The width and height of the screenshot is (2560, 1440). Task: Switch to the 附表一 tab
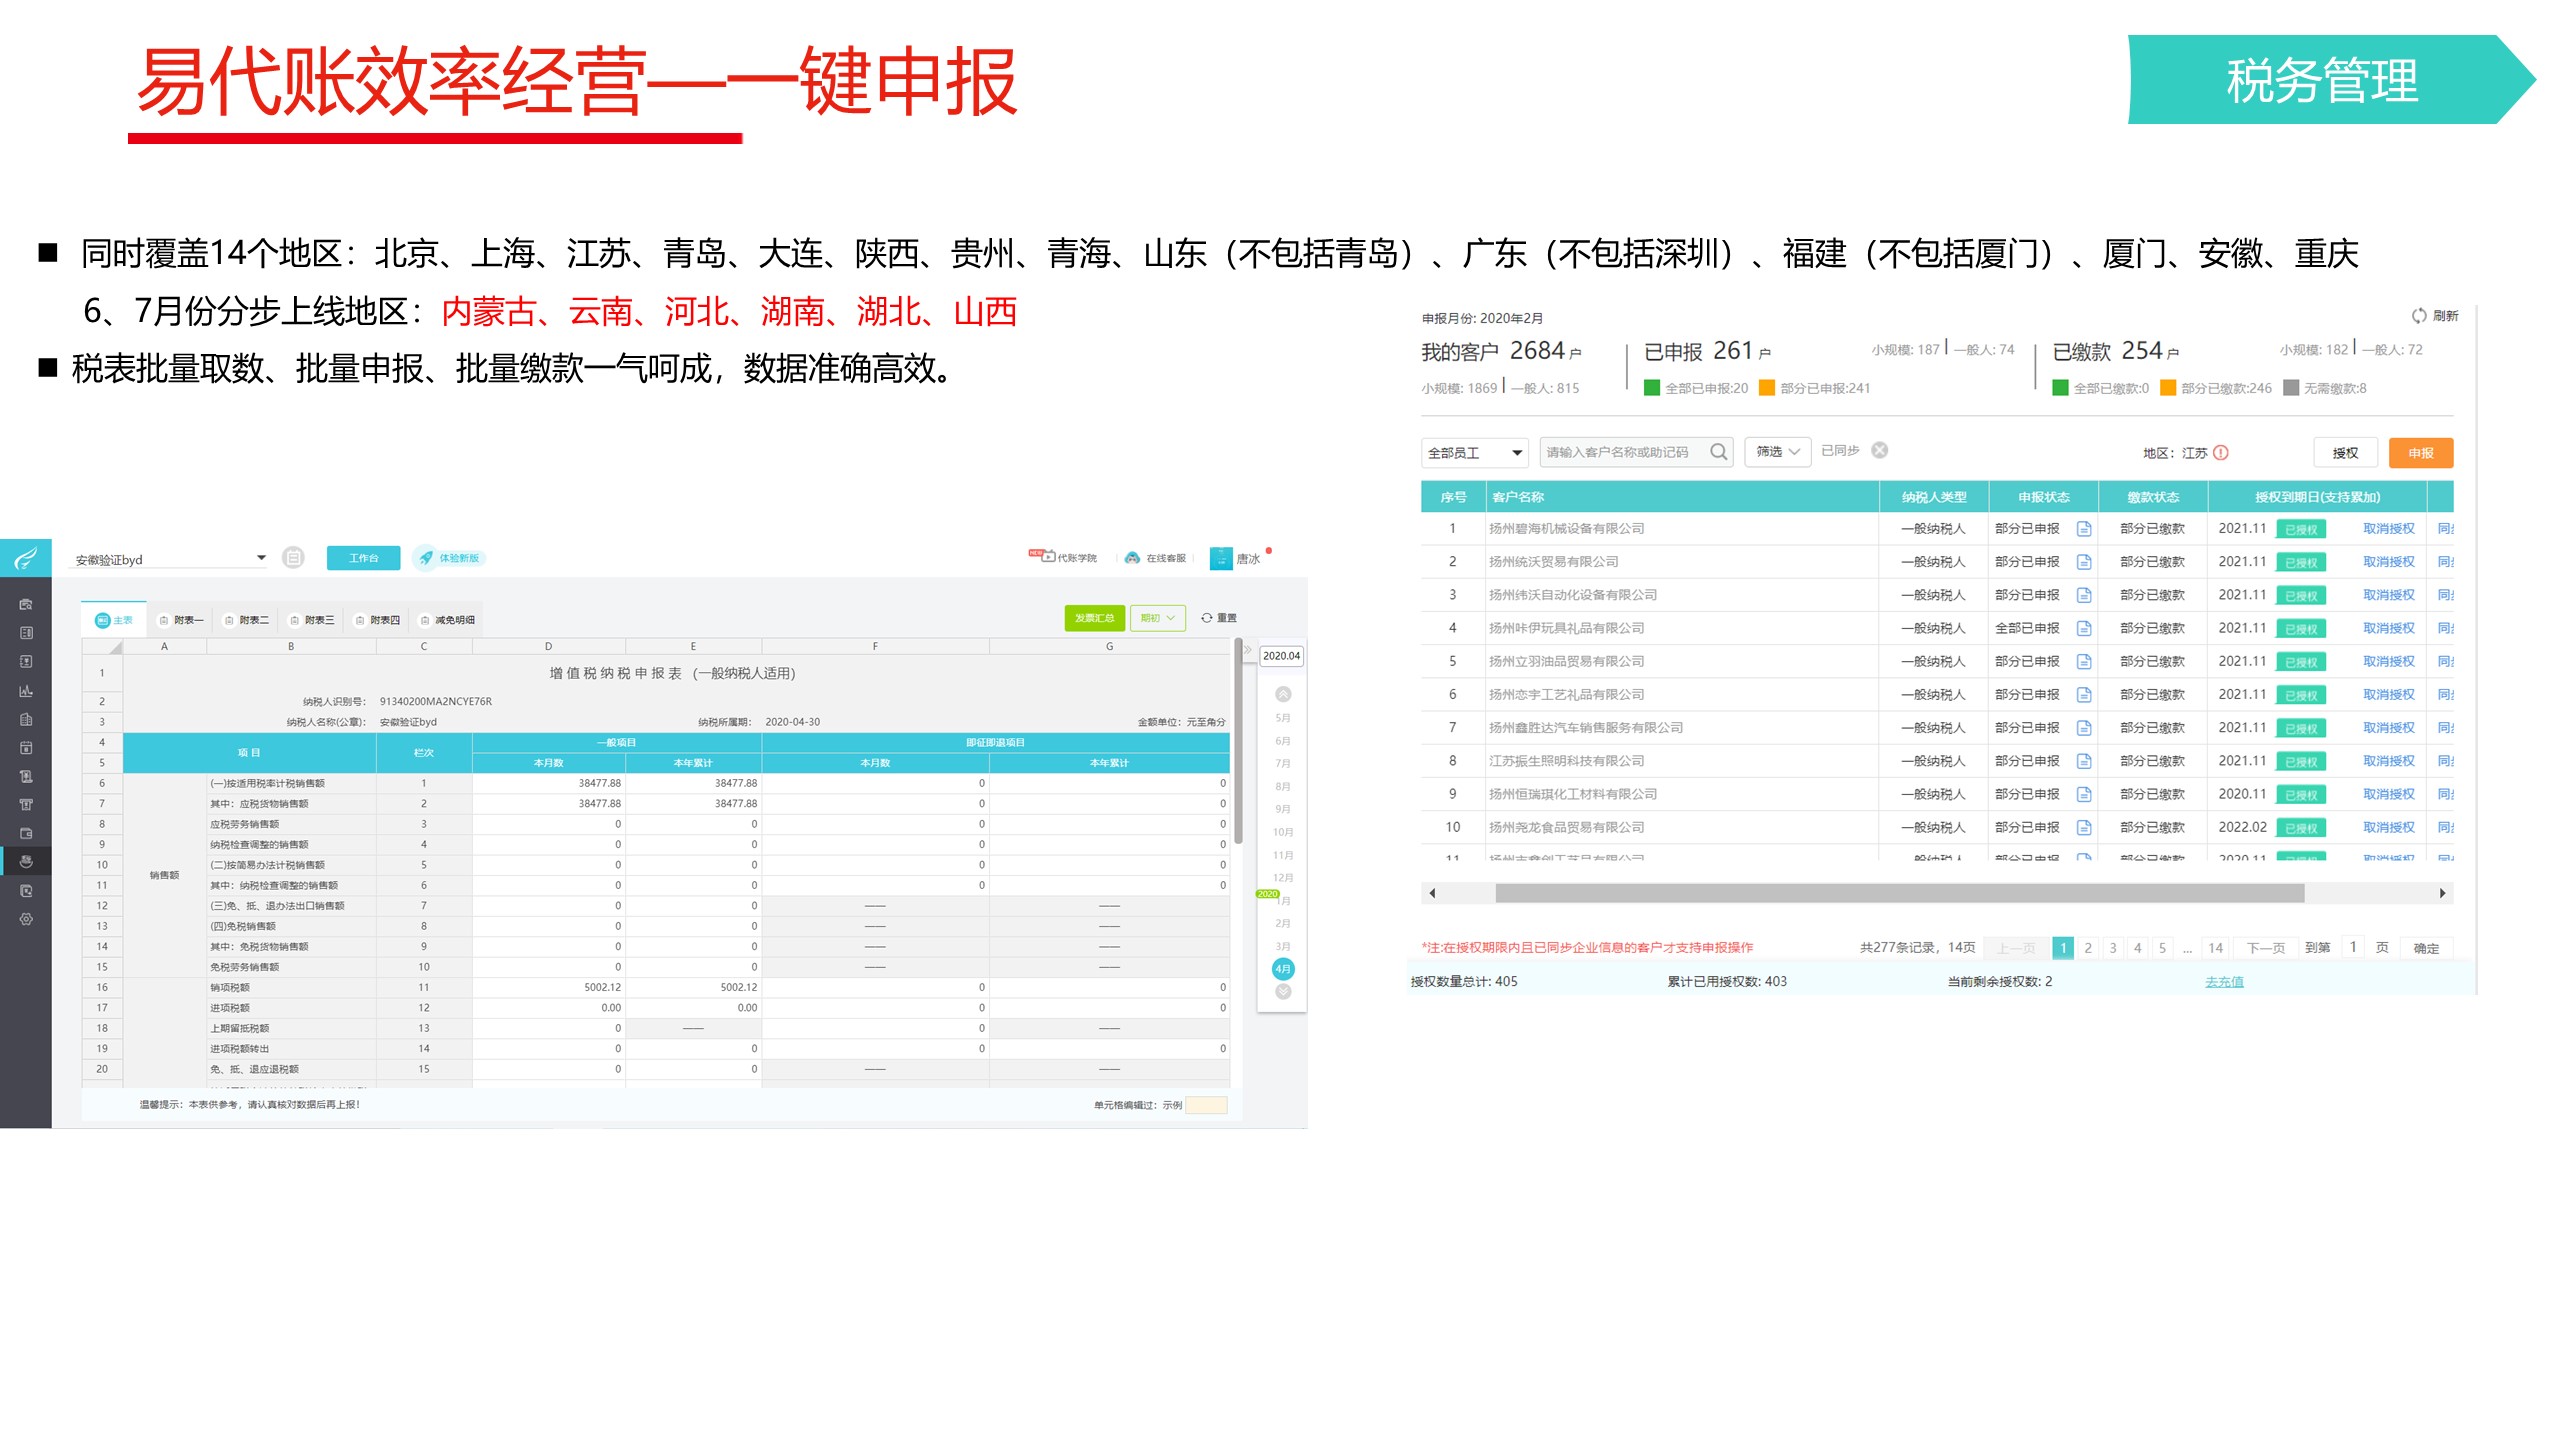click(x=181, y=620)
